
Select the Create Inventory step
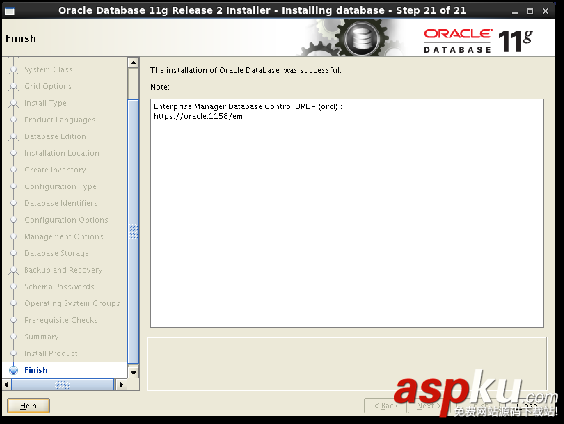pyautogui.click(x=55, y=169)
